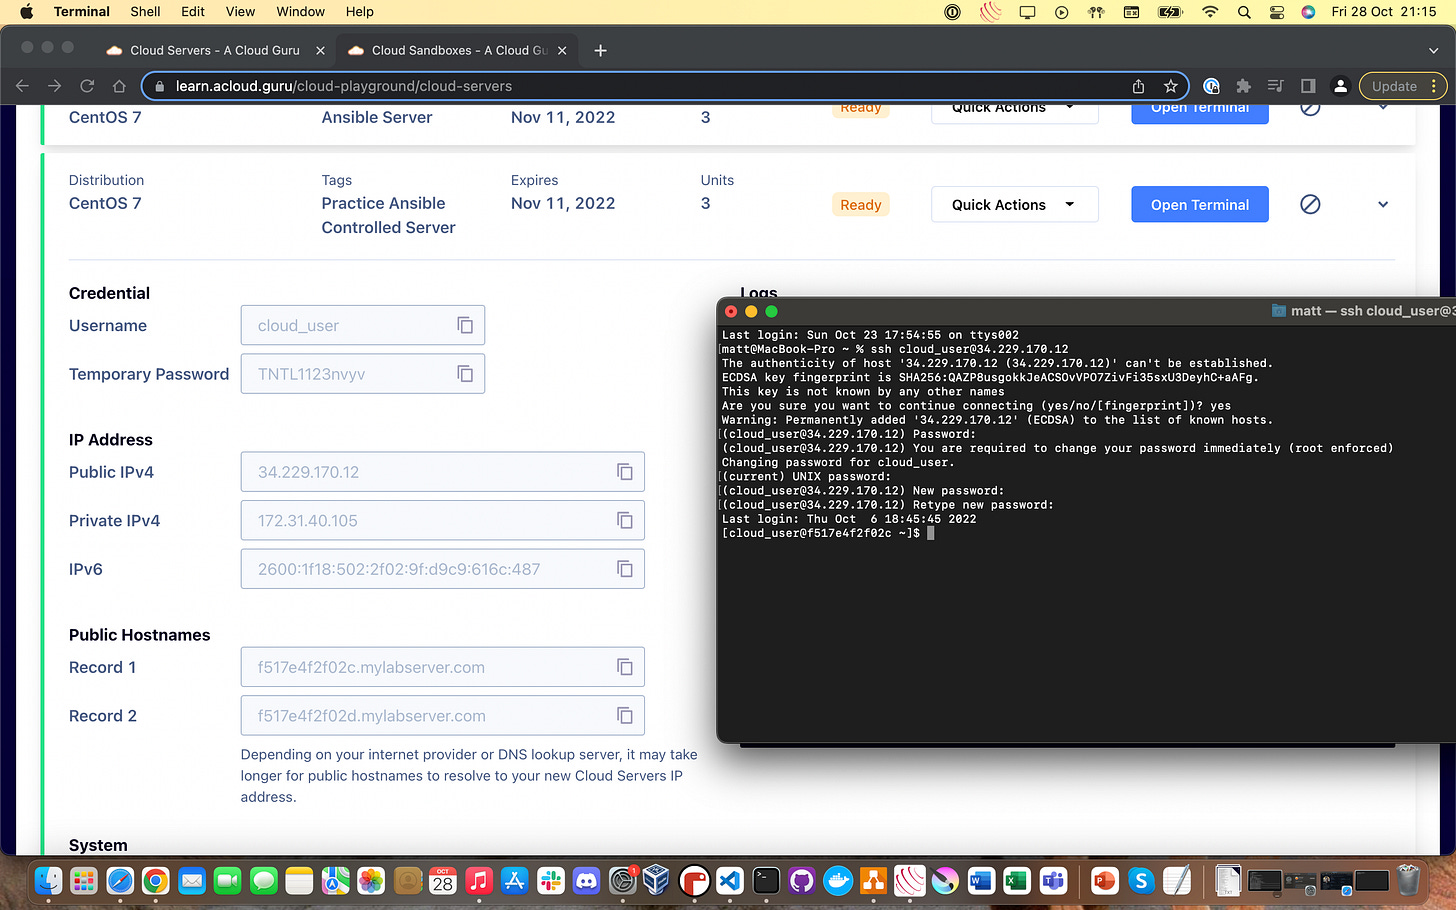
Task: Copy the Record 1 hostname
Action: pos(625,667)
